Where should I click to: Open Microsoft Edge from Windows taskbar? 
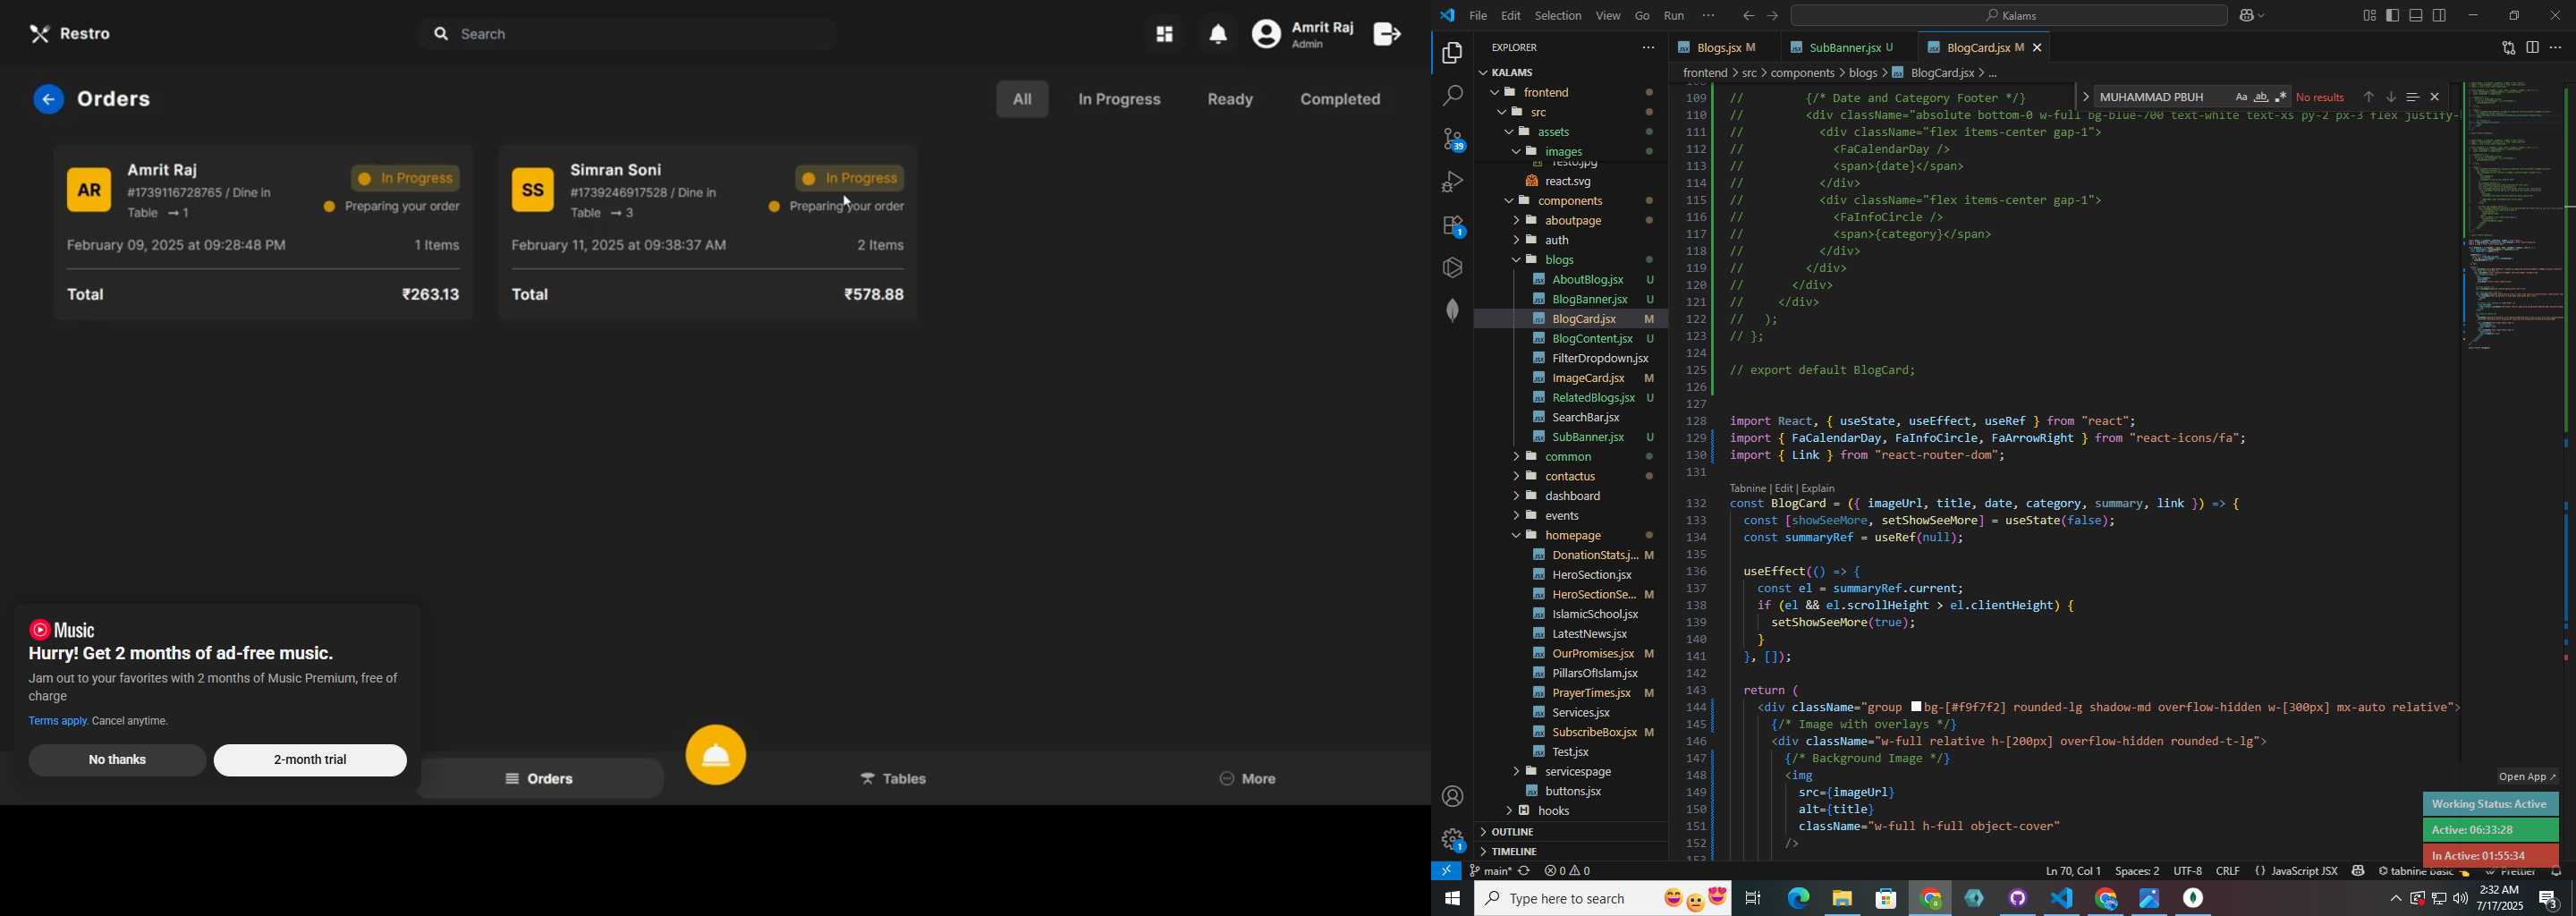click(x=1797, y=899)
